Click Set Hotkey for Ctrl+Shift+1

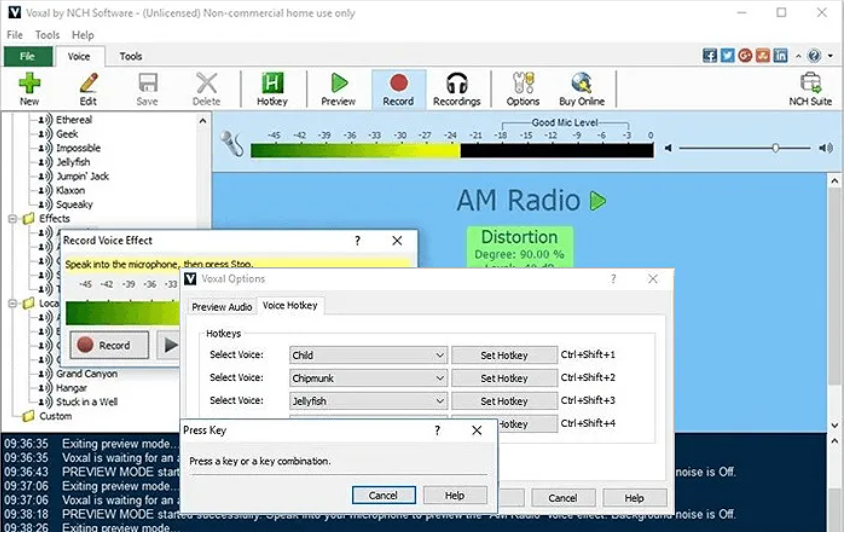pos(504,355)
